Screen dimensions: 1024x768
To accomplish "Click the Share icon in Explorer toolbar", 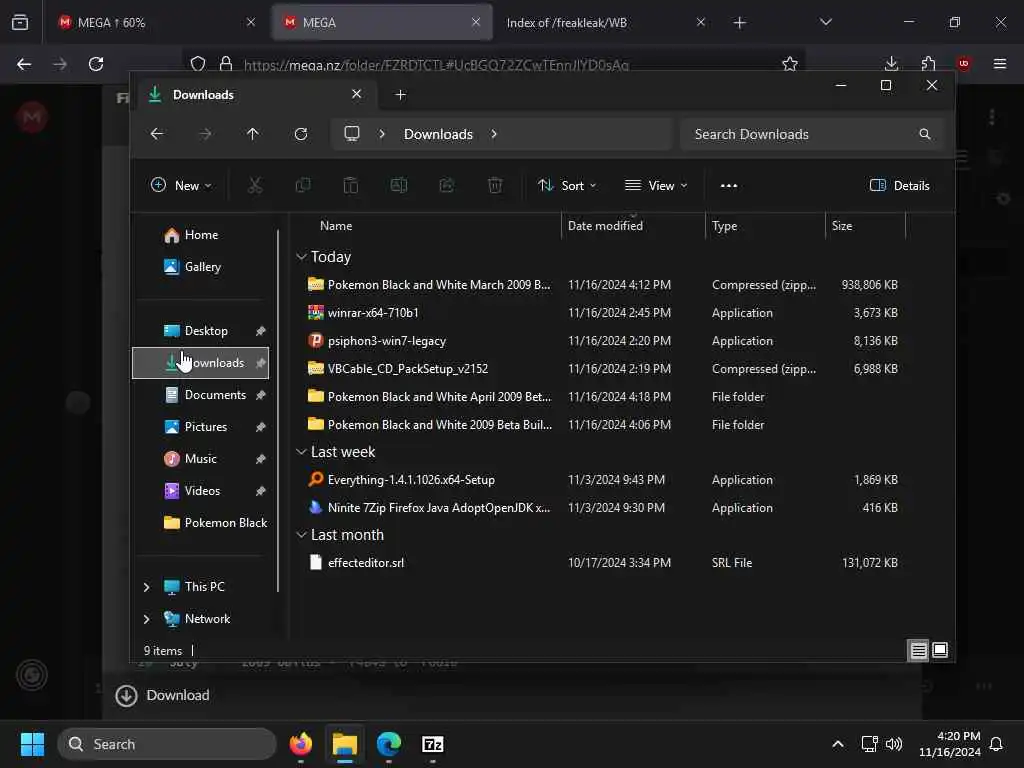I will [447, 185].
